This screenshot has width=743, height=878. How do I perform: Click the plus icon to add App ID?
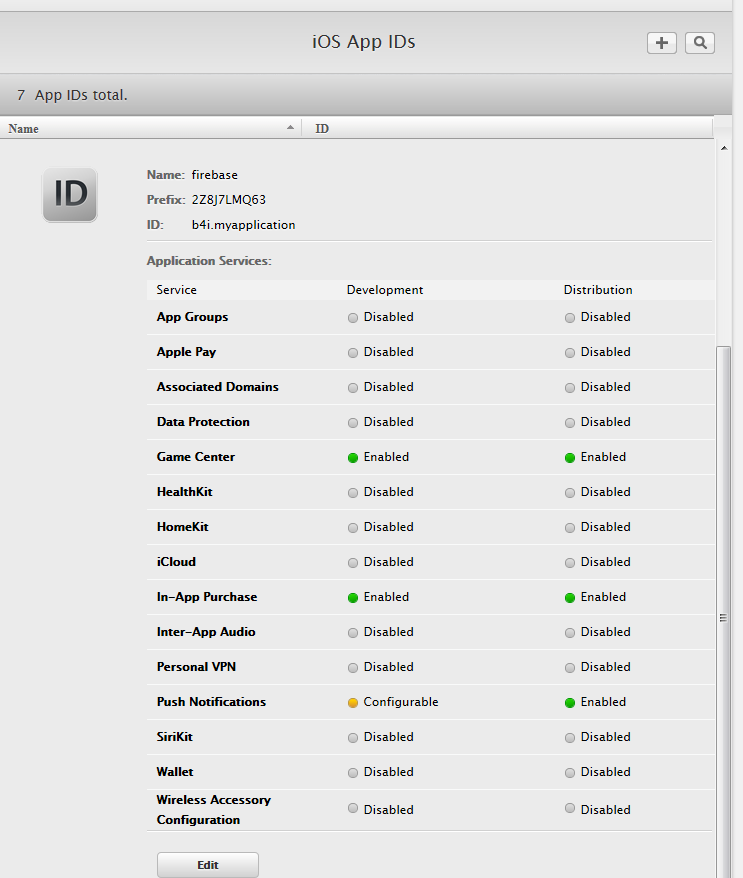[x=662, y=43]
